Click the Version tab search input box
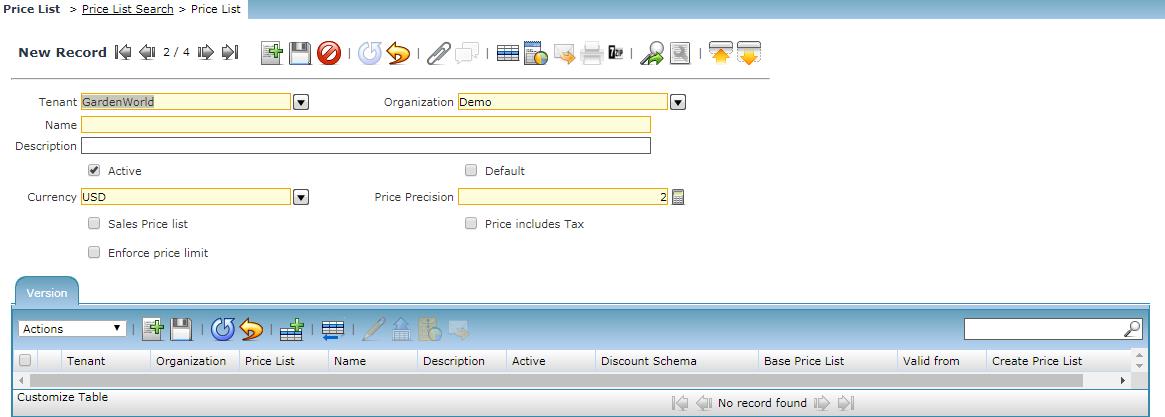 (x=1044, y=329)
